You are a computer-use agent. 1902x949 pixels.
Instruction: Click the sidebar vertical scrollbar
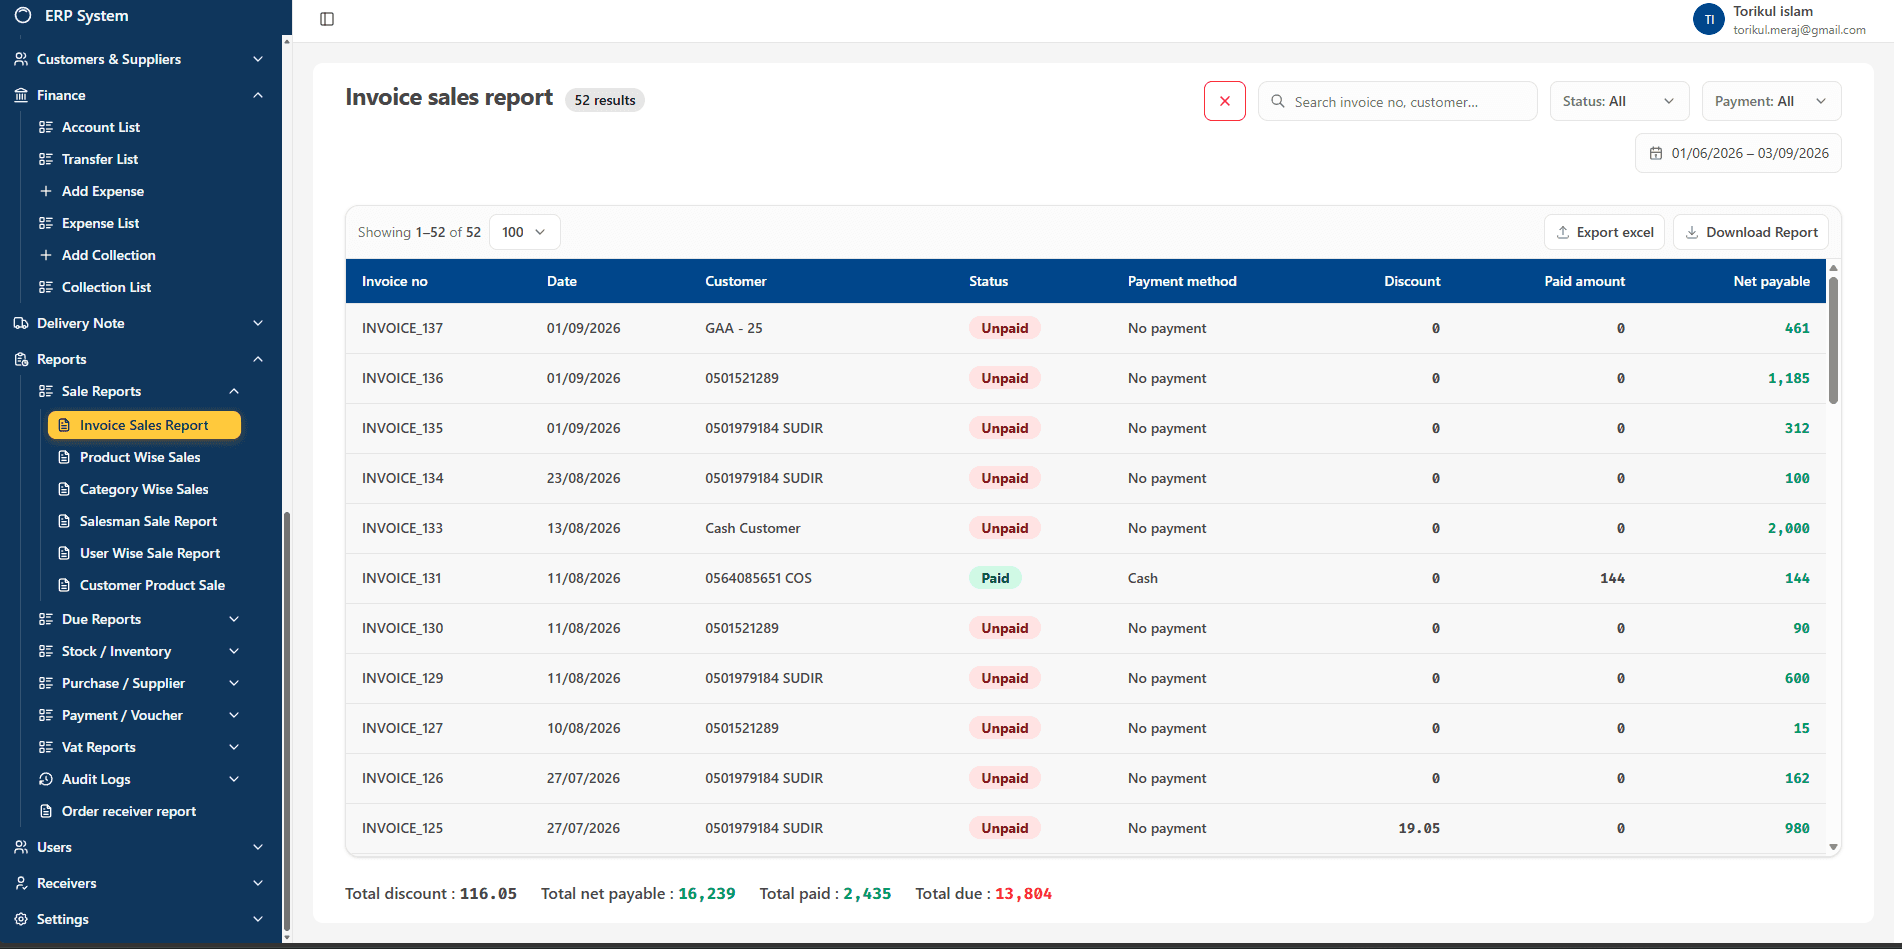coord(287,720)
